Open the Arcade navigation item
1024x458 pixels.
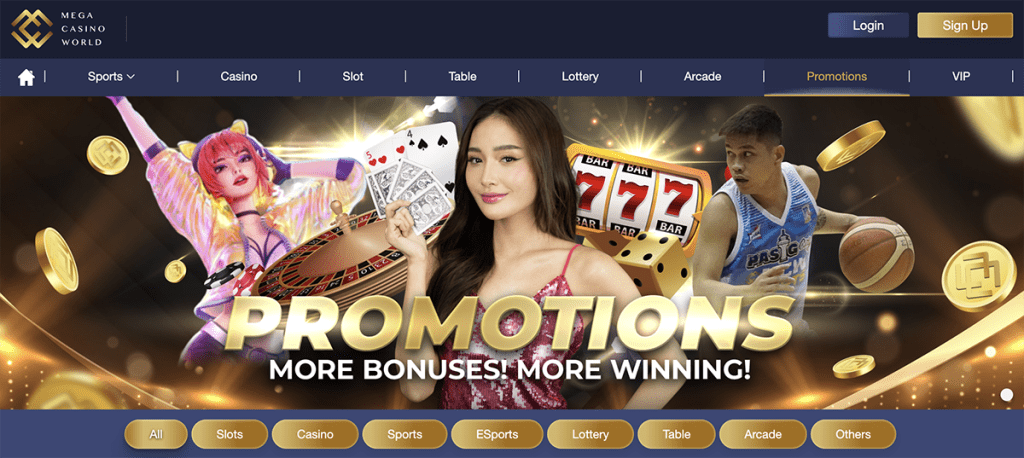click(702, 76)
